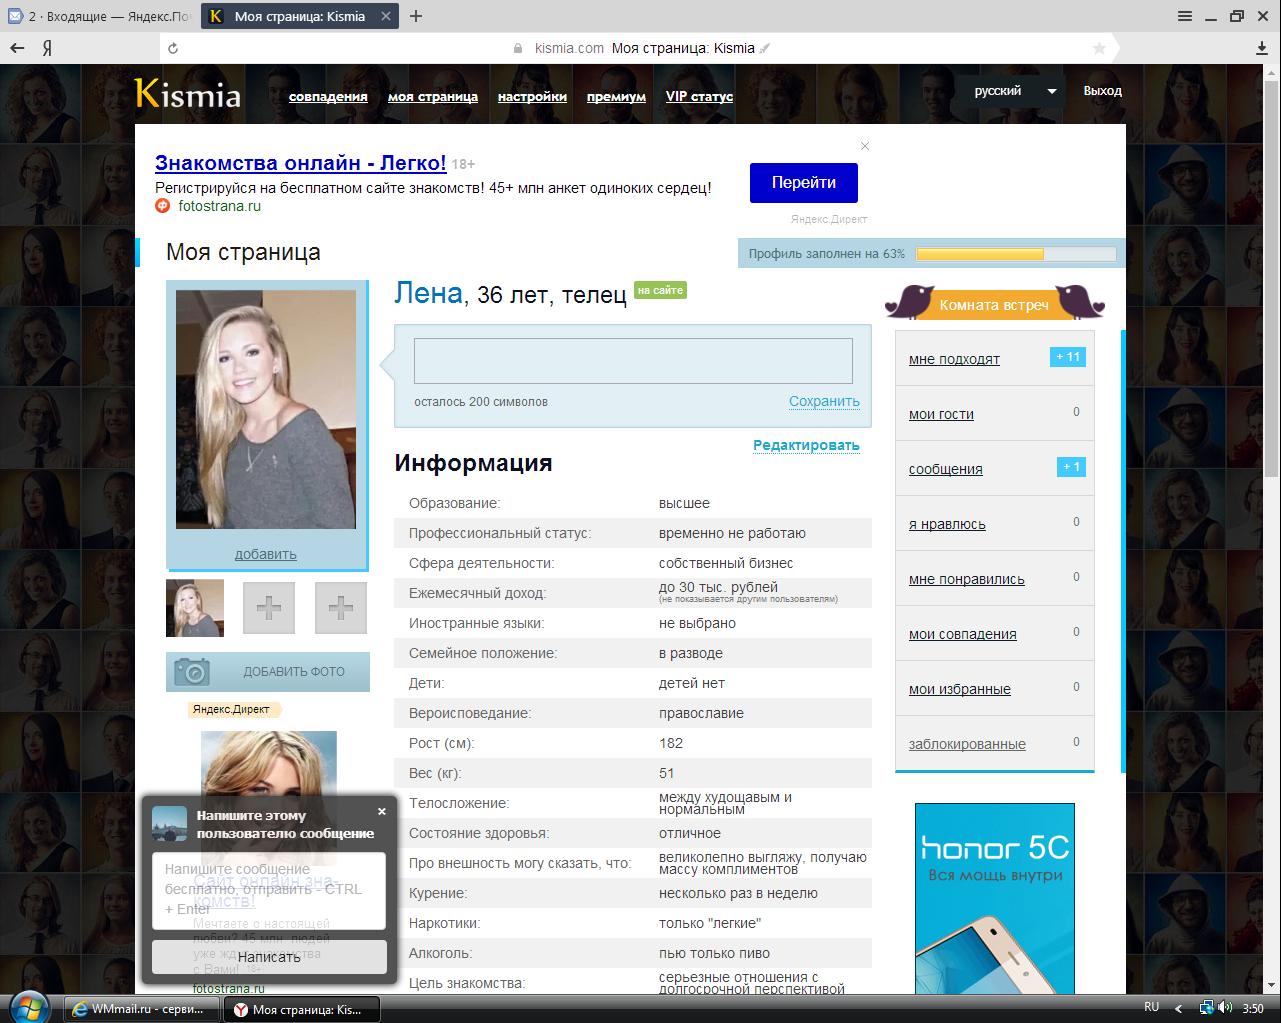Click the Редактировать link
Image resolution: width=1281 pixels, height=1023 pixels.
click(806, 445)
